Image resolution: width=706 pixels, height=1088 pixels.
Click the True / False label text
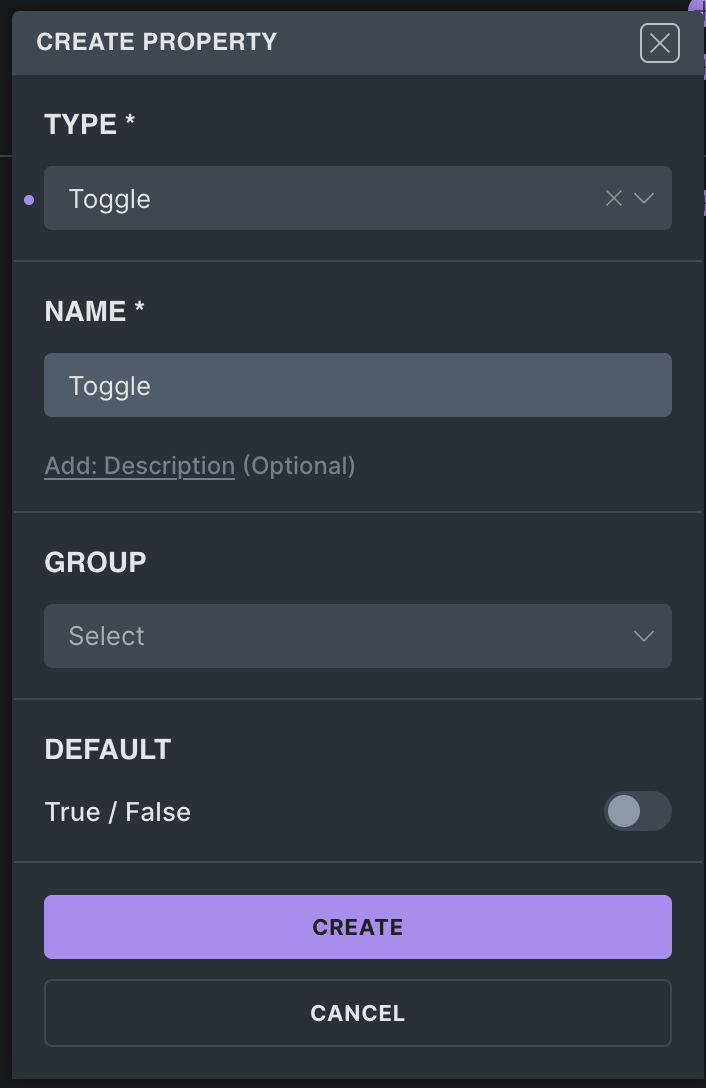pyautogui.click(x=117, y=812)
